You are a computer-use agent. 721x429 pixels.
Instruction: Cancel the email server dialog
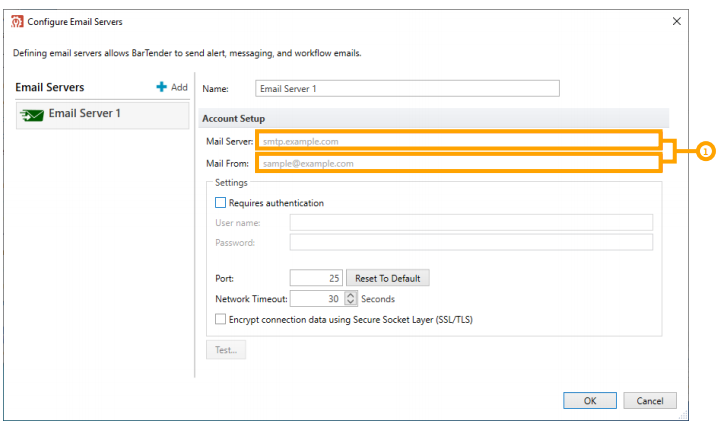(x=650, y=400)
